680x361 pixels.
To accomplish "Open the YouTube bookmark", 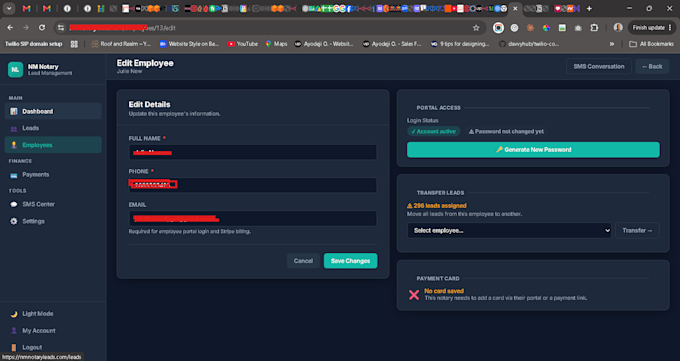I will tap(242, 44).
